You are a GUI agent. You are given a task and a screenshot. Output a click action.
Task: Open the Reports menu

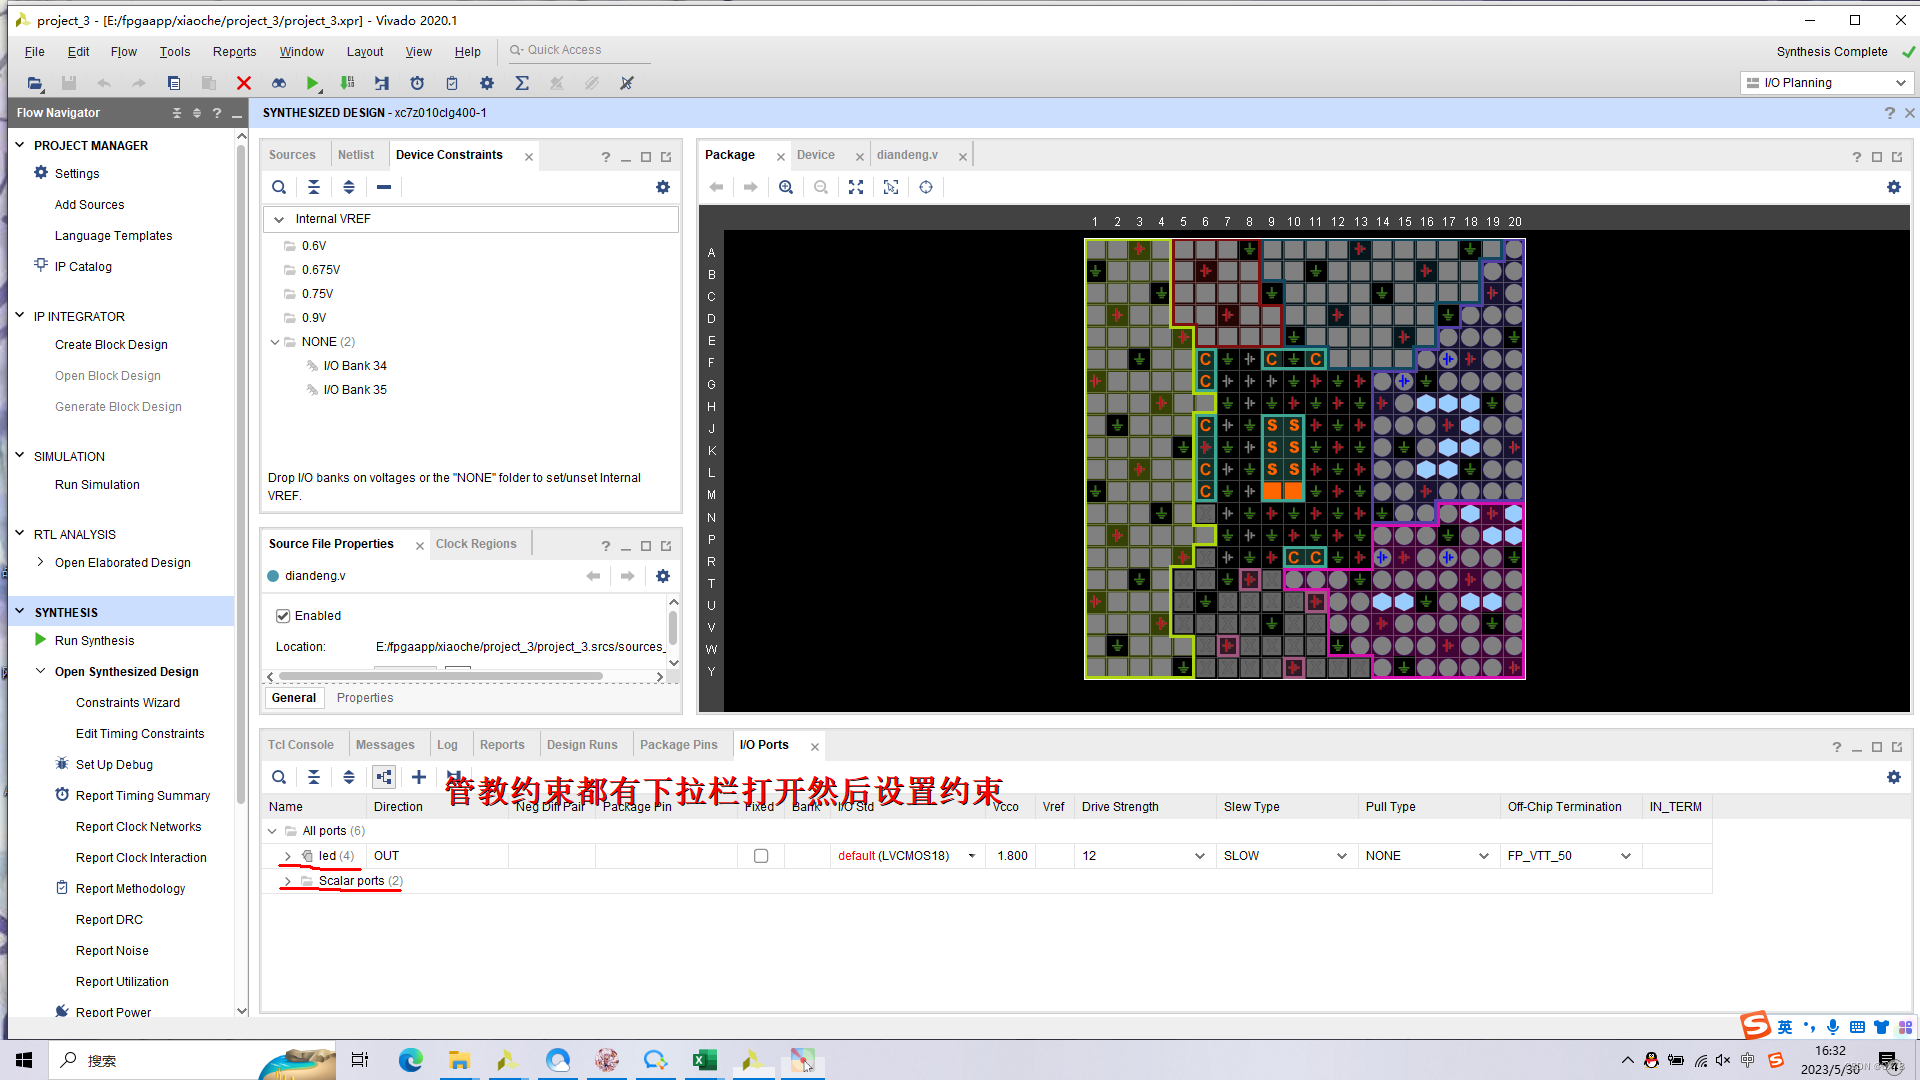234,52
